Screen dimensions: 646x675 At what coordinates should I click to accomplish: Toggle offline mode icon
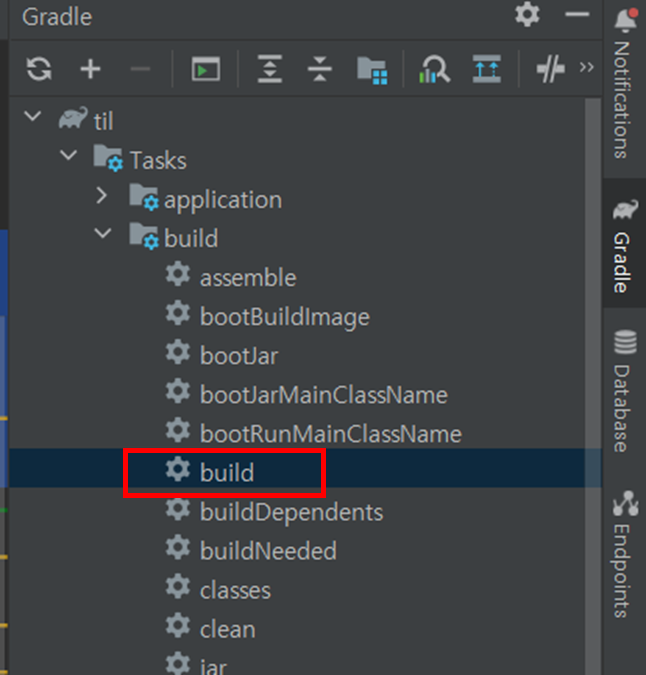tap(550, 69)
